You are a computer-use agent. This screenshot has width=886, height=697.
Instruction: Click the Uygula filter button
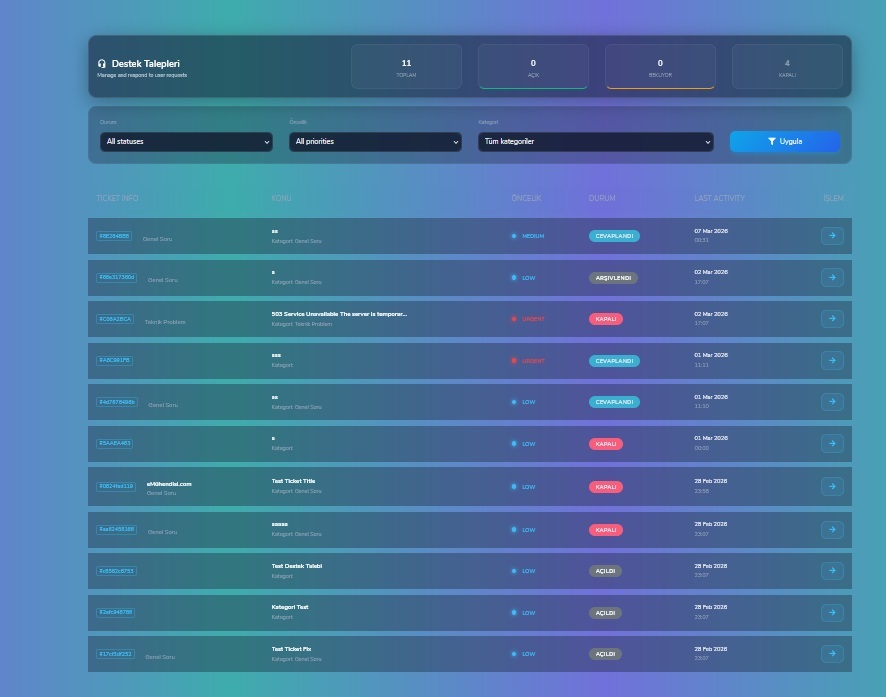coord(785,142)
